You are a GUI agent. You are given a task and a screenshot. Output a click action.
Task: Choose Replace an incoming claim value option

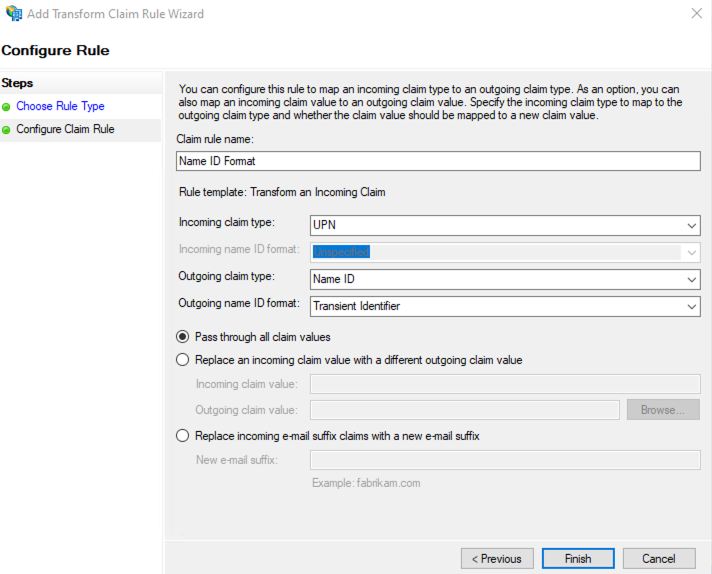(x=182, y=360)
